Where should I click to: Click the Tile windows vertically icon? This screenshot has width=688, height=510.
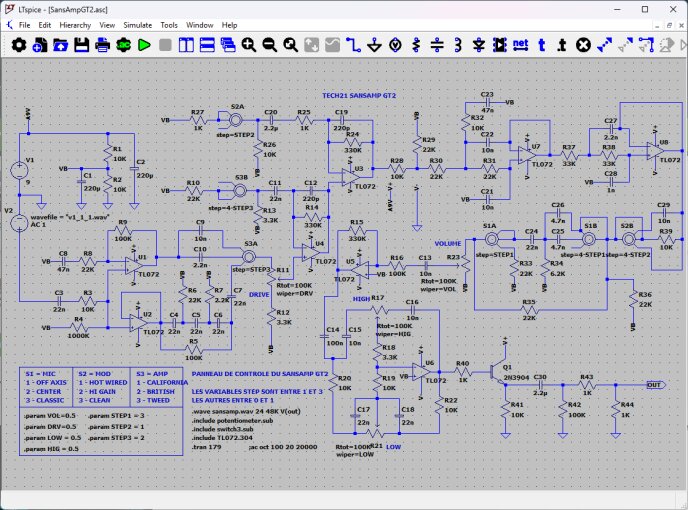[186, 45]
